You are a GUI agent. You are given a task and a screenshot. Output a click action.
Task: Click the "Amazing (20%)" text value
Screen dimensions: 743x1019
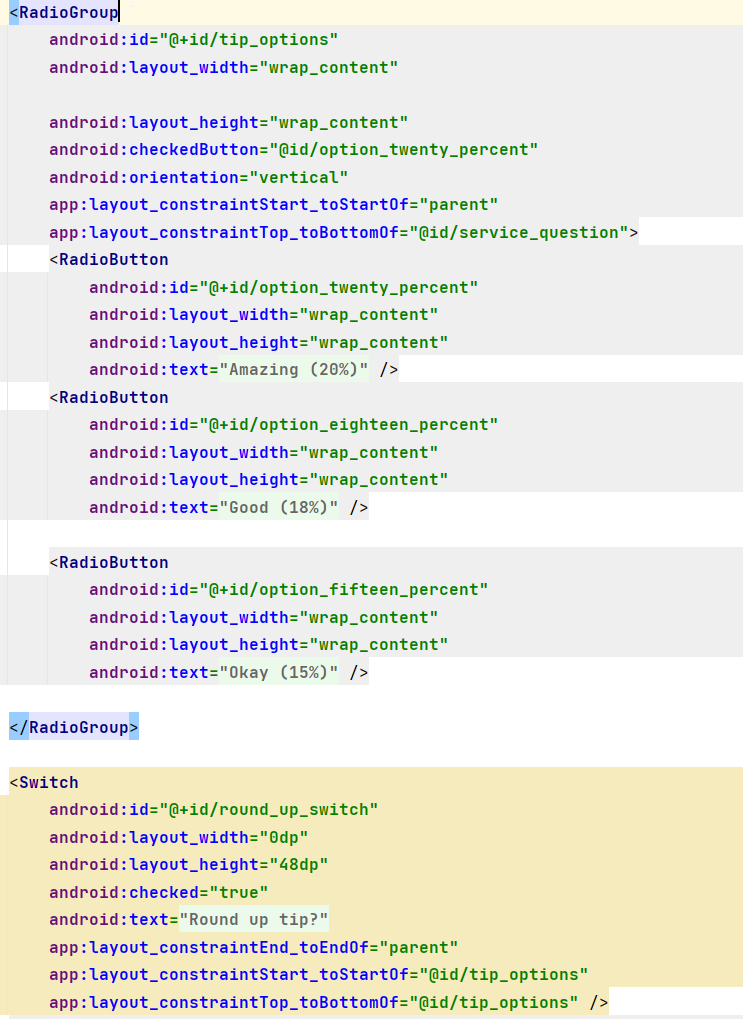coord(294,370)
